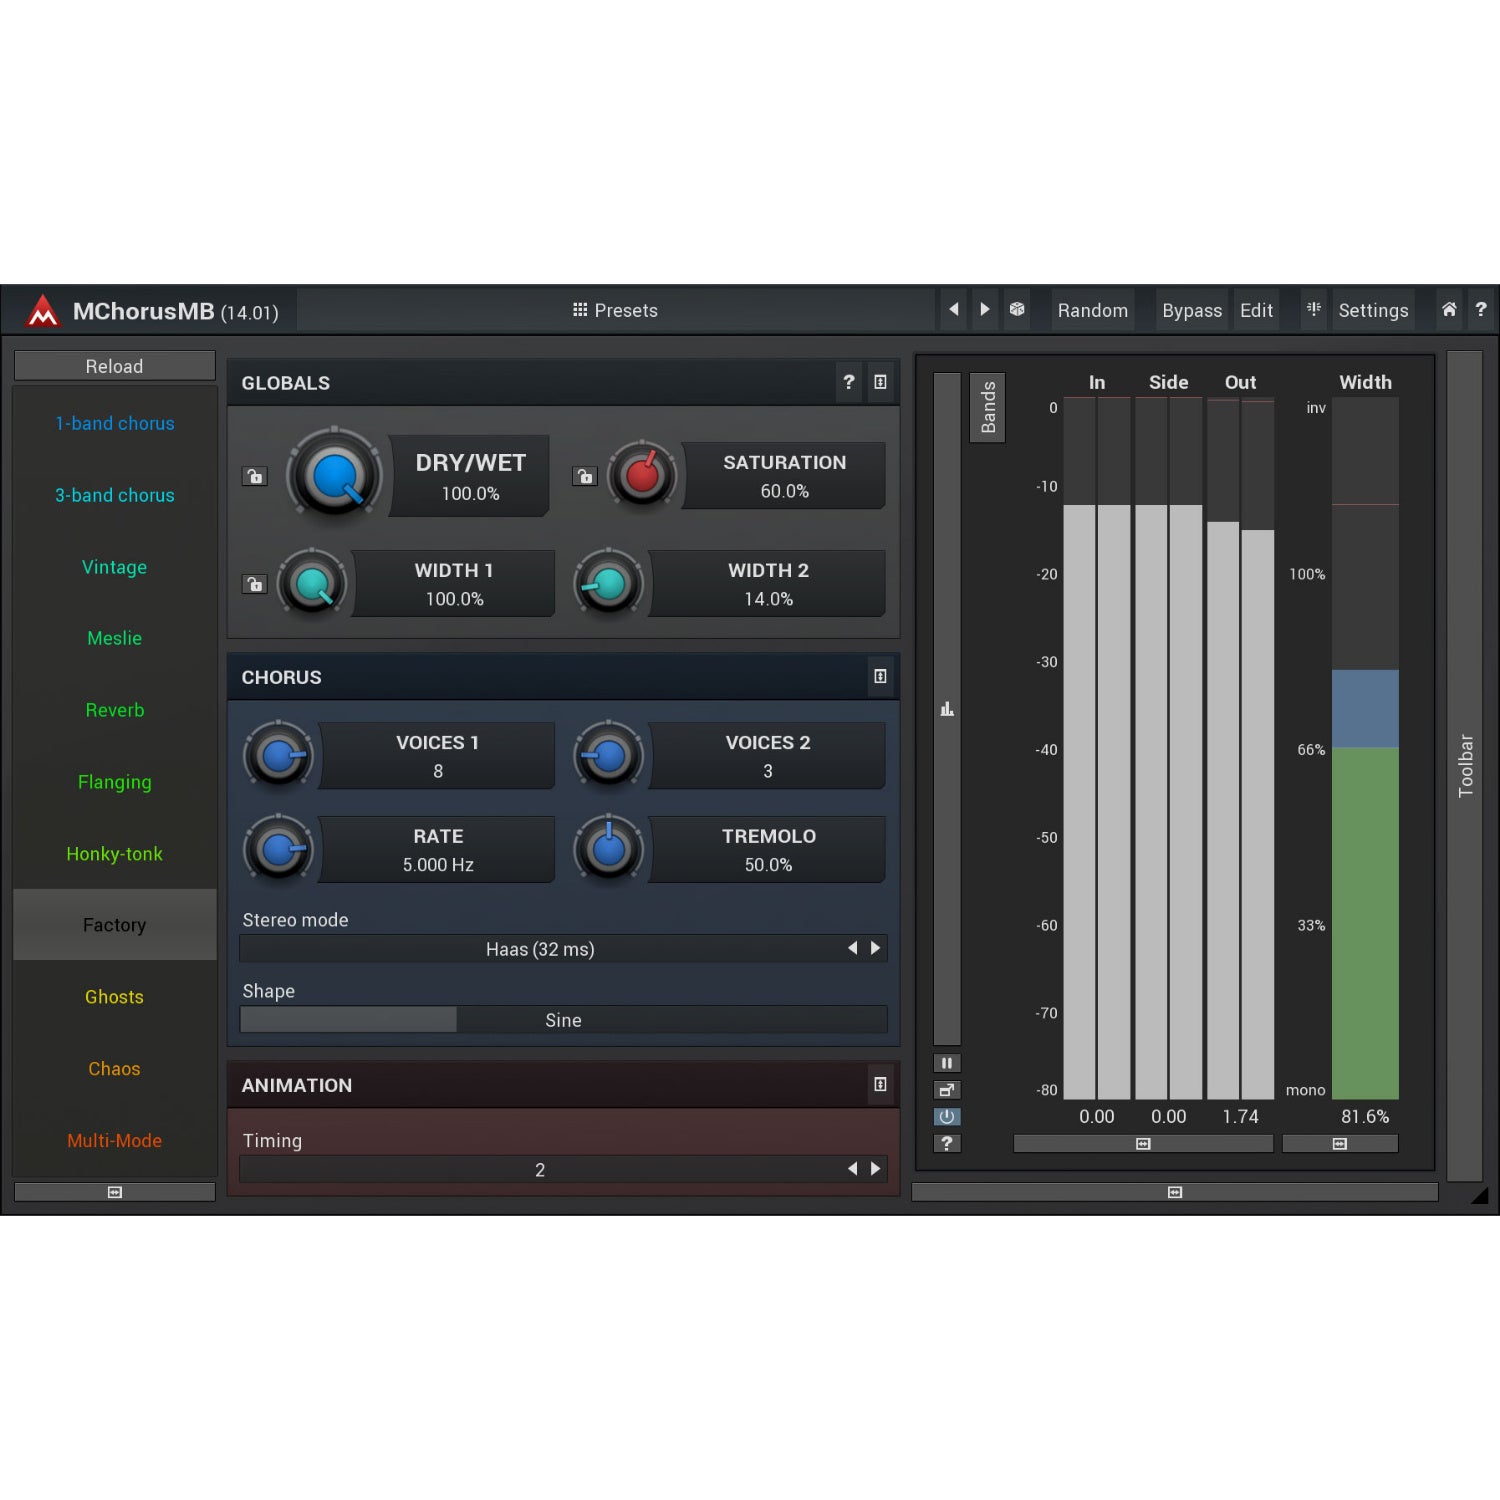
Task: Select the 3-band chorus preset
Action: pos(115,495)
